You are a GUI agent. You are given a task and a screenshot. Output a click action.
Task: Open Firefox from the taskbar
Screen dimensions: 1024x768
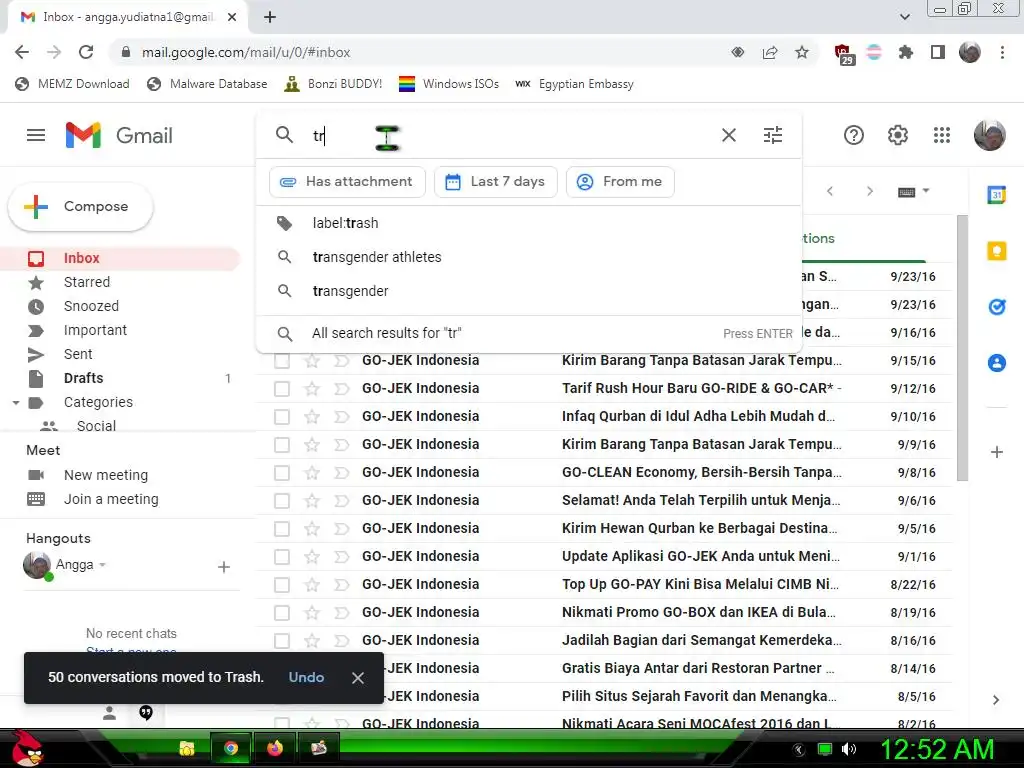click(x=275, y=748)
